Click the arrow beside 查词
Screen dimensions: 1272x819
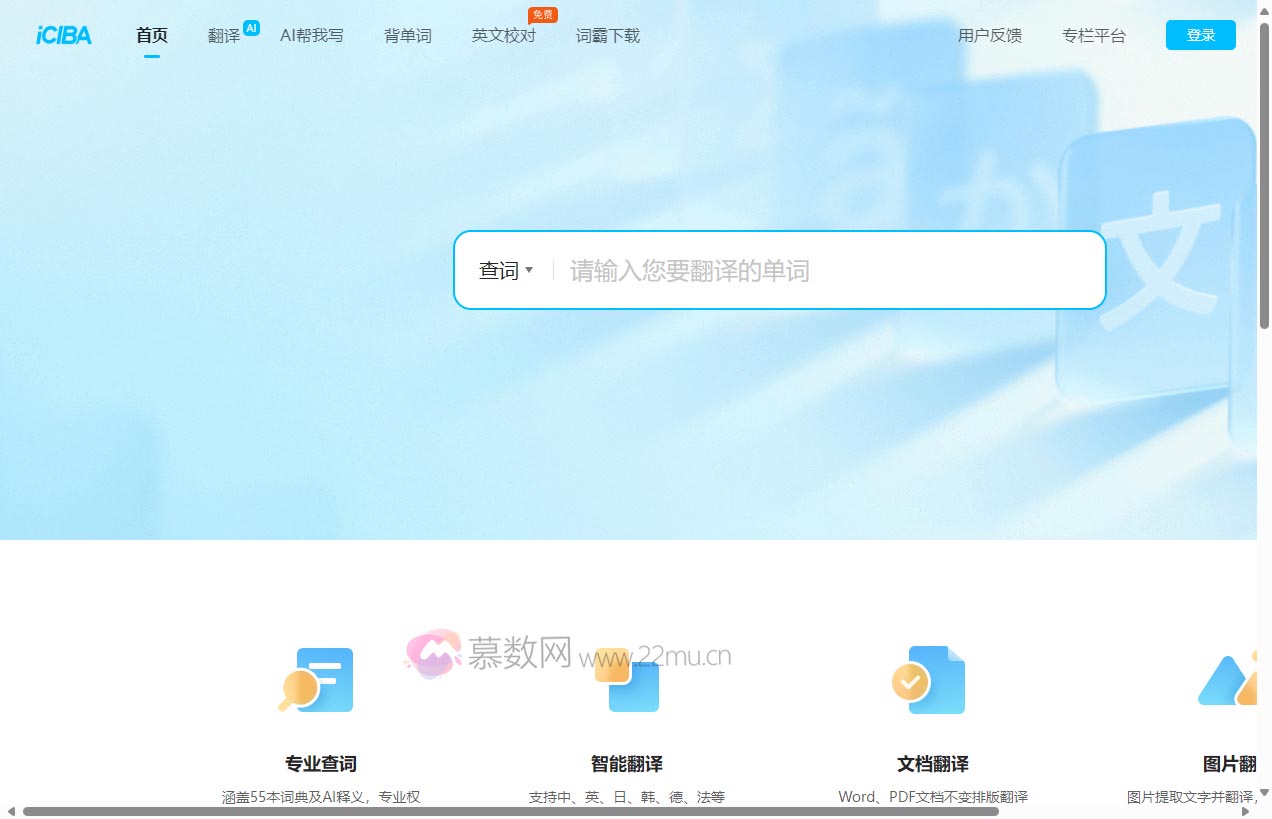[529, 270]
